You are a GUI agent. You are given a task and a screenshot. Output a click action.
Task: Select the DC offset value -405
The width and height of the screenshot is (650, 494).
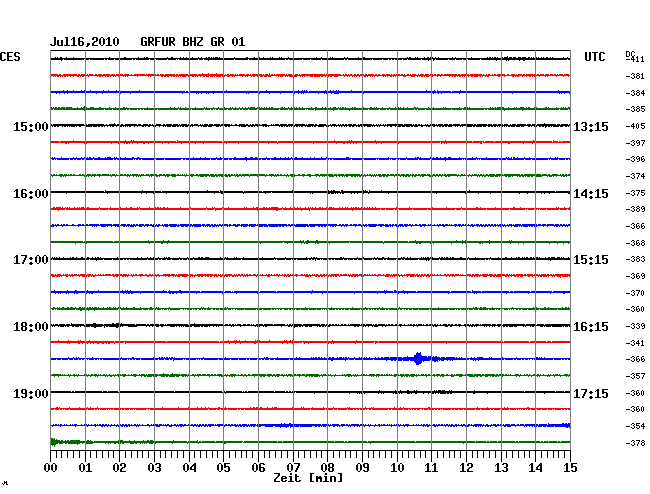[635, 126]
